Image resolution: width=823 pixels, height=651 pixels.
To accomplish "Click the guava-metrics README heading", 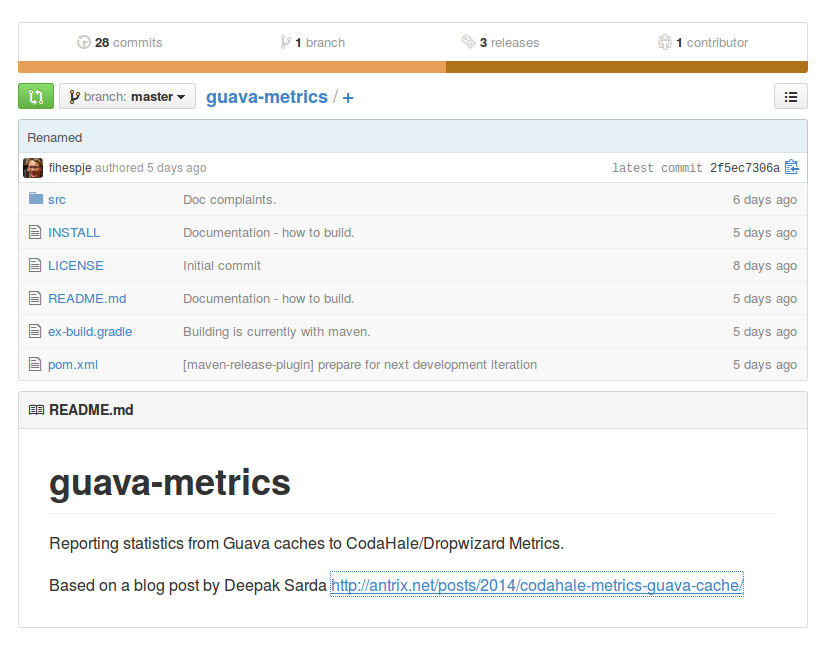I will [x=170, y=483].
